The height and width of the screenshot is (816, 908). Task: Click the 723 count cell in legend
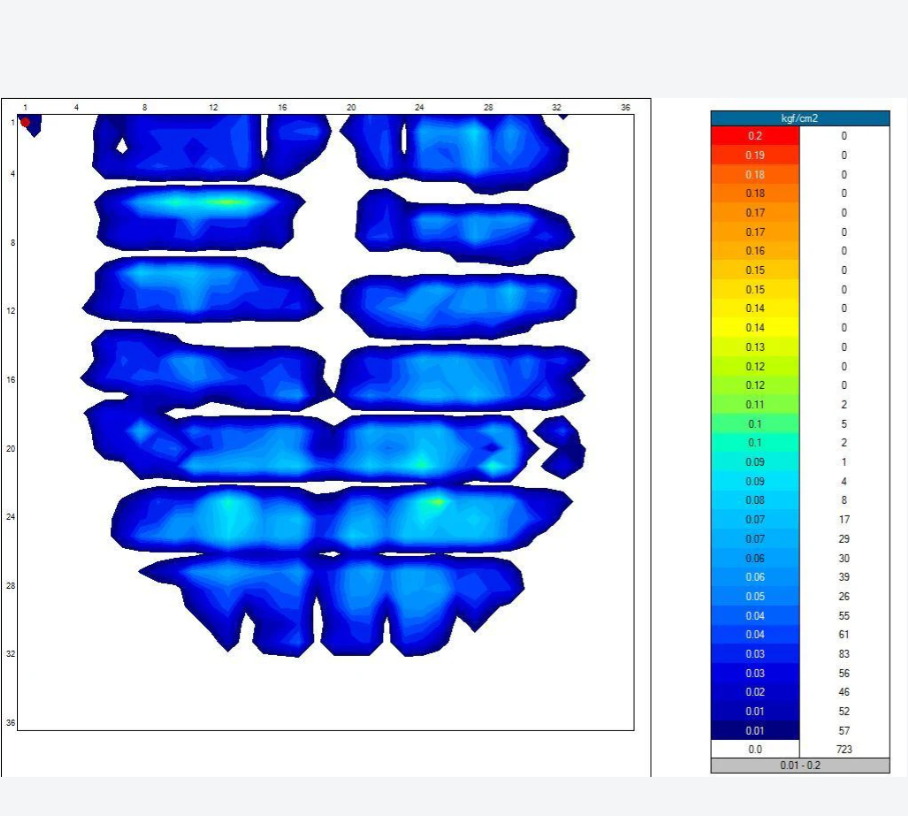(844, 749)
